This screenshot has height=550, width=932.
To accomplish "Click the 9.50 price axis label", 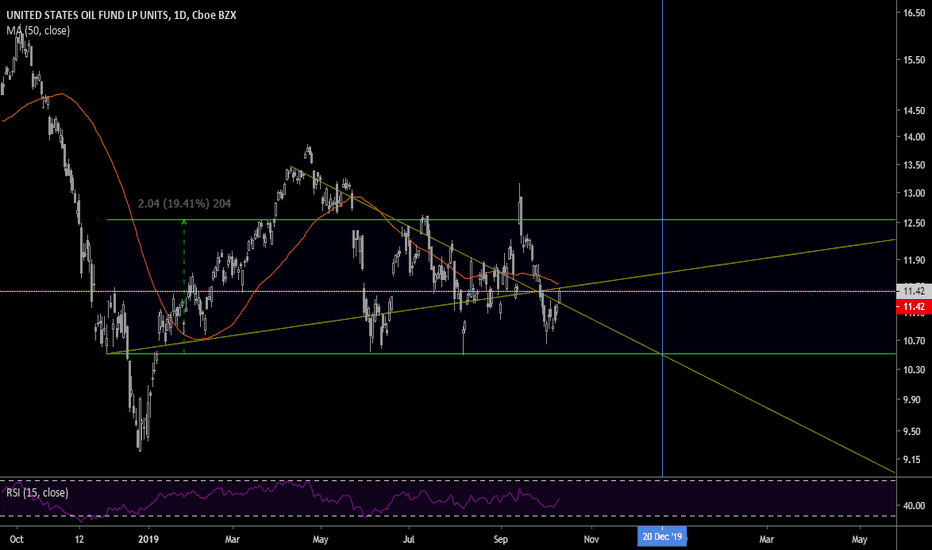I will [x=914, y=432].
